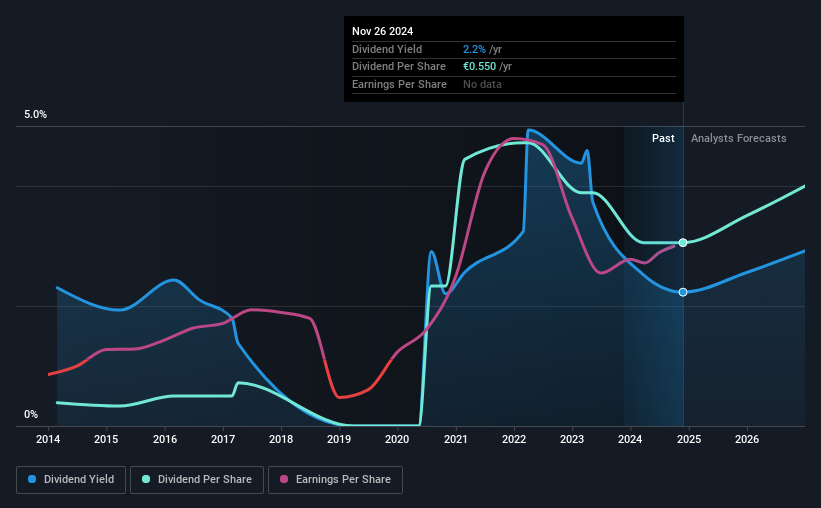Click the €0.550 dividend per share value
The width and height of the screenshot is (821, 508).
[480, 67]
